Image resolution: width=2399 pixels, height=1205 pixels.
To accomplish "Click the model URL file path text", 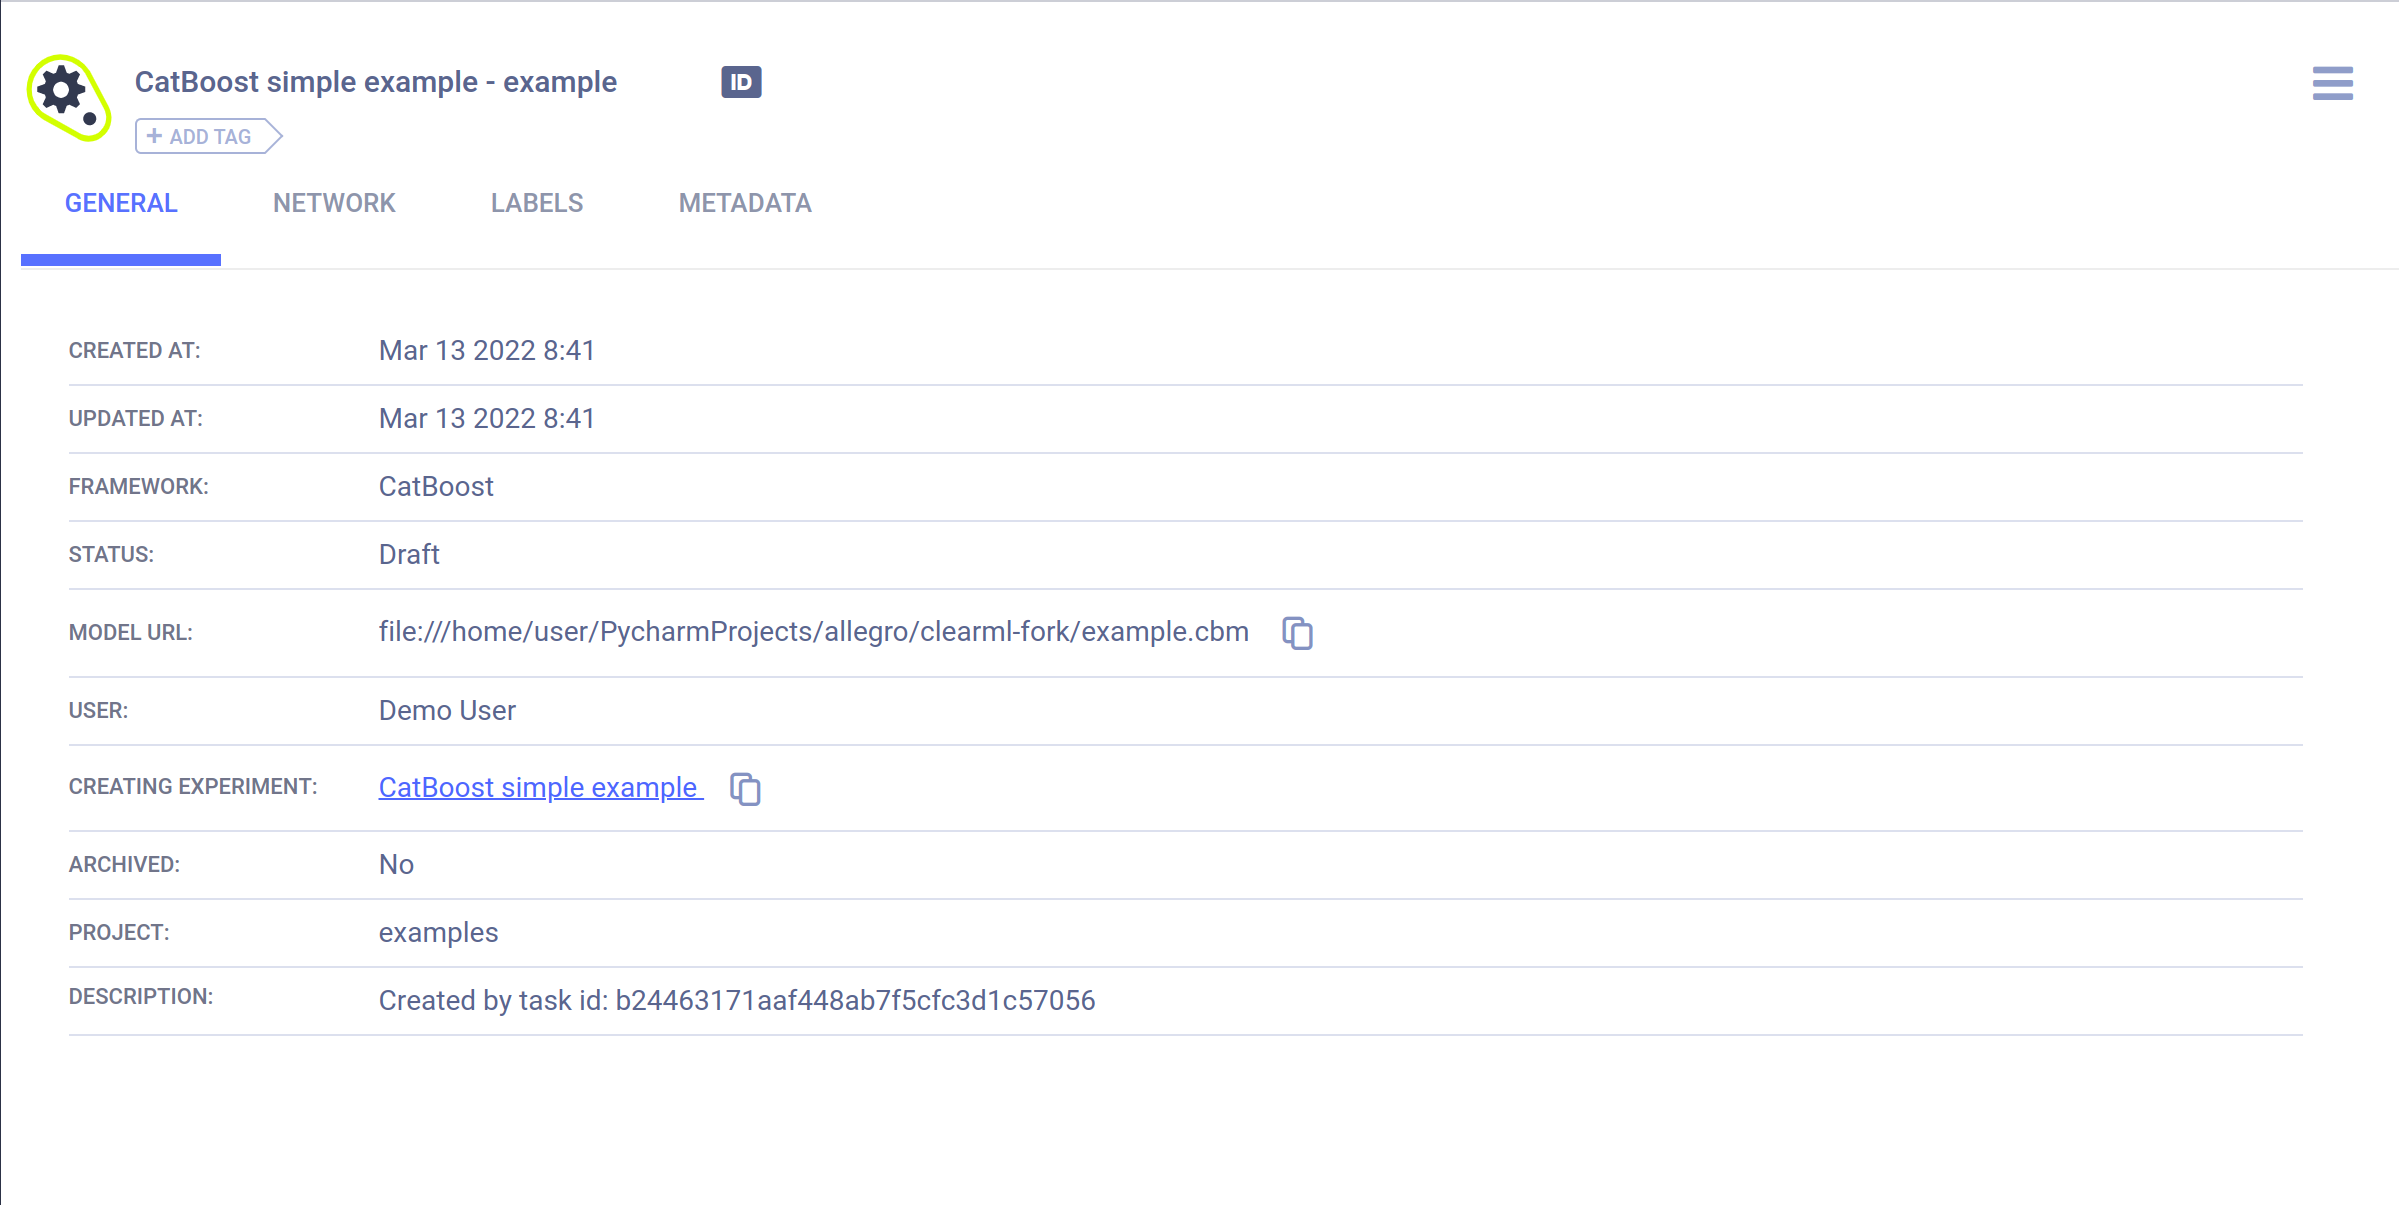I will pyautogui.click(x=813, y=632).
